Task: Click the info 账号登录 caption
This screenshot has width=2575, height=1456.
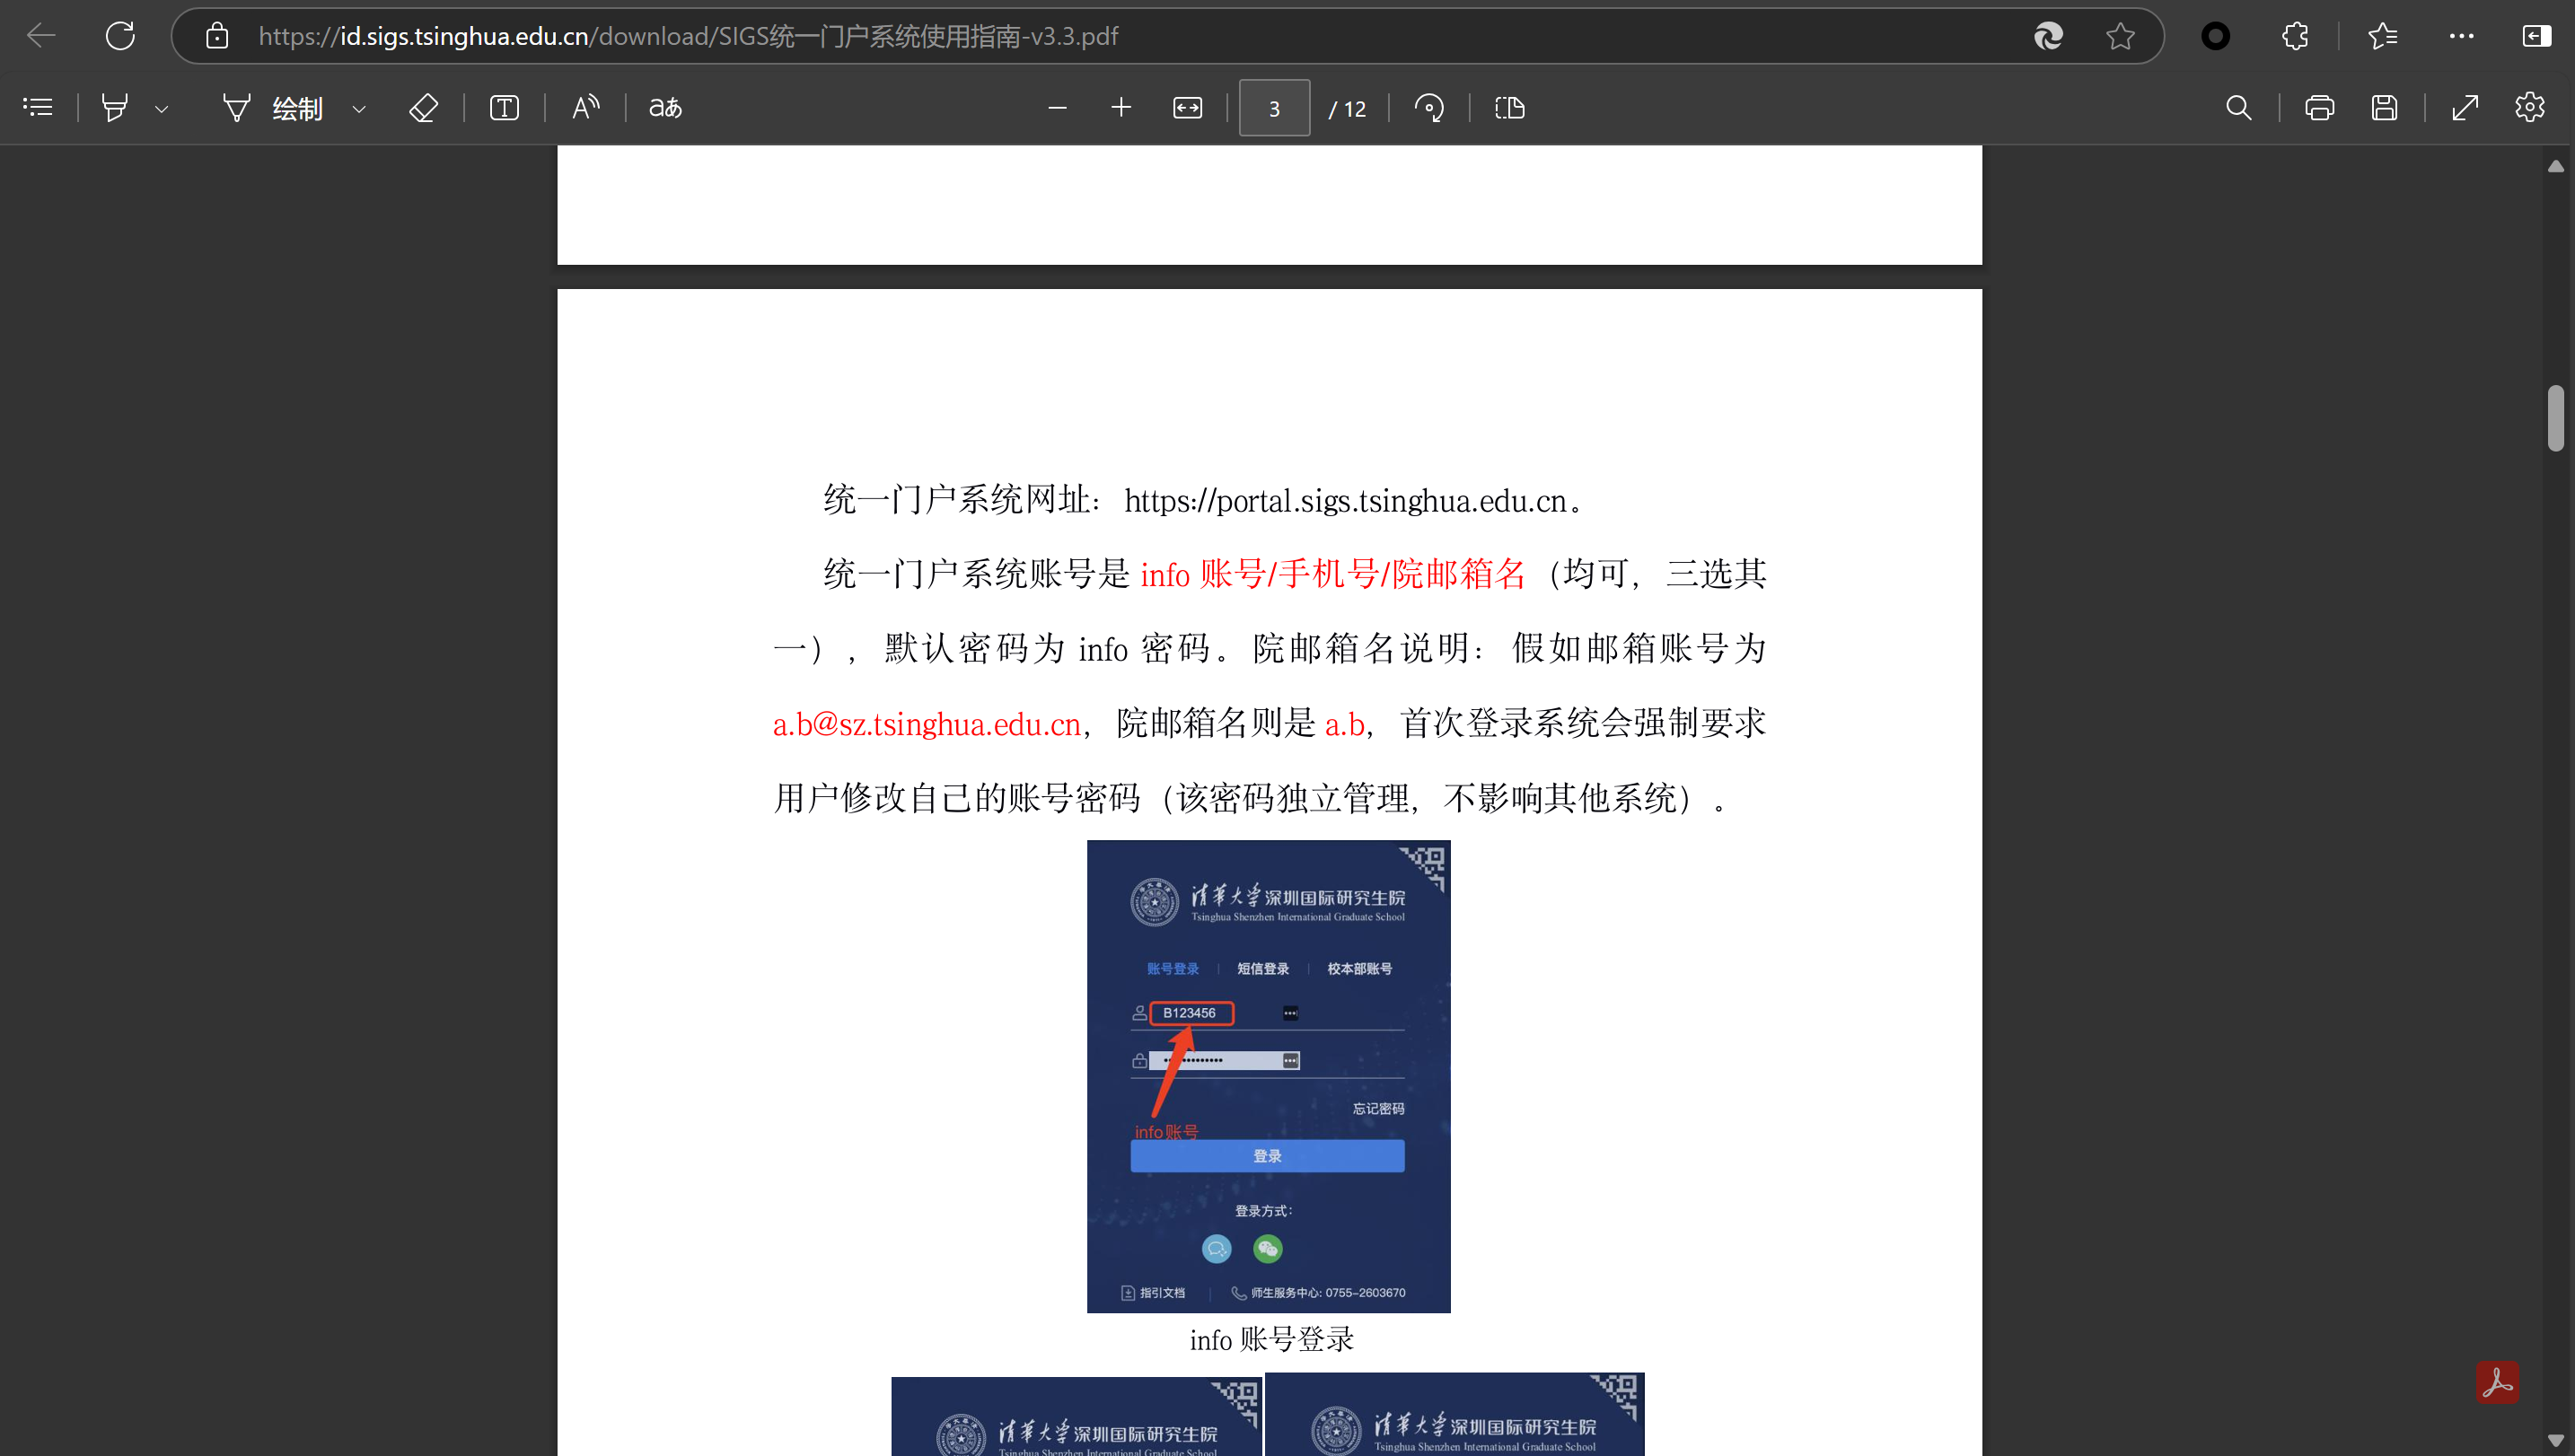Action: [1271, 1339]
